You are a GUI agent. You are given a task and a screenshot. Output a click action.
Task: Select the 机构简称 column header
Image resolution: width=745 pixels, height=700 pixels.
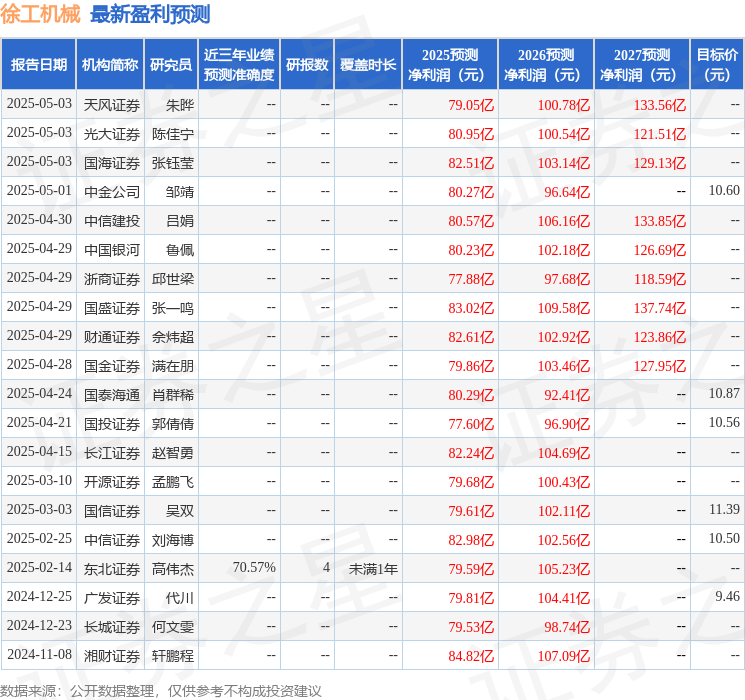pyautogui.click(x=110, y=65)
